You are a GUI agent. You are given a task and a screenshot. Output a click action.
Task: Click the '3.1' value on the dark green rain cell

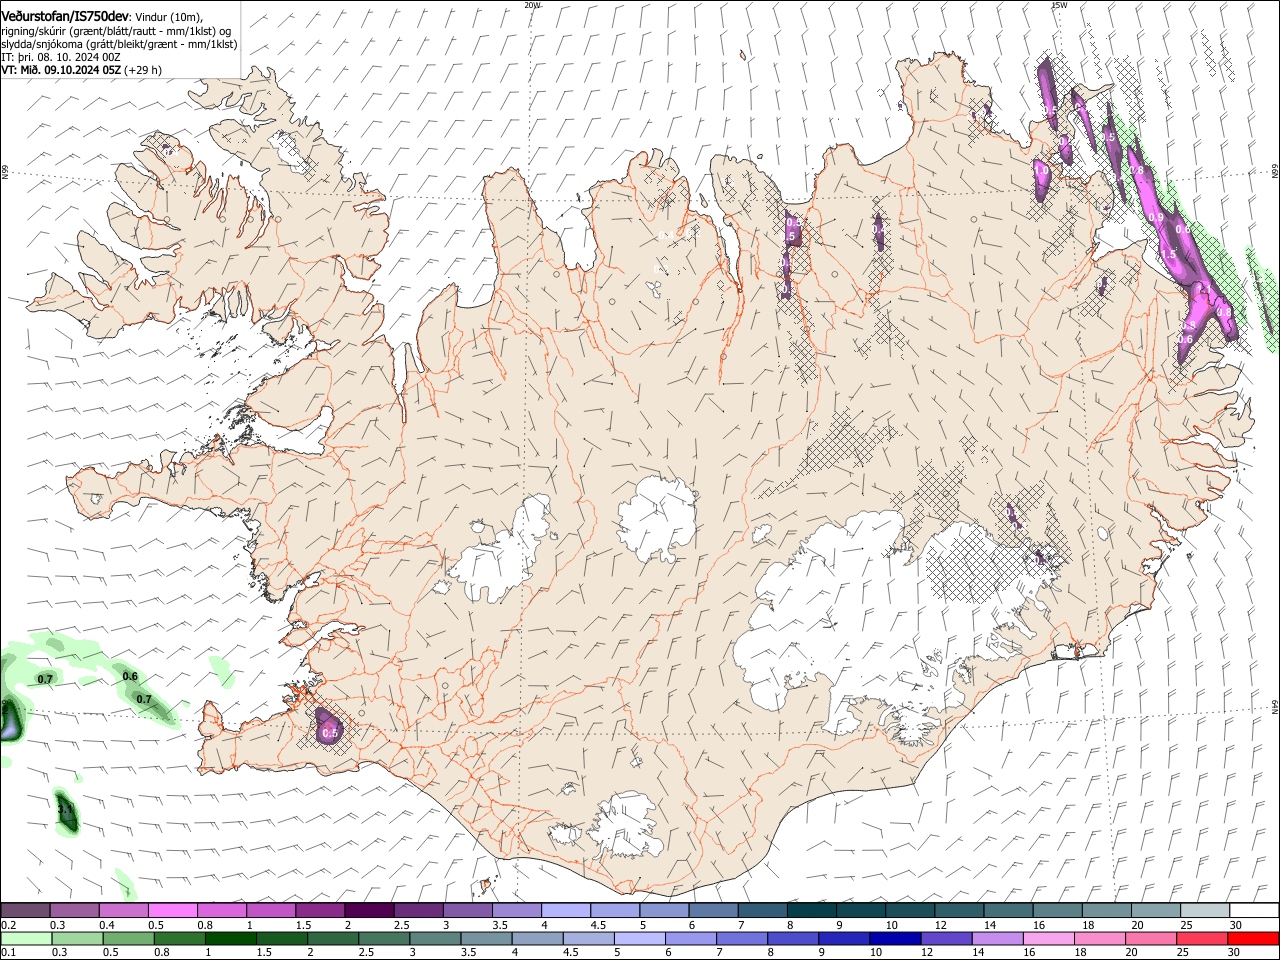pos(65,808)
